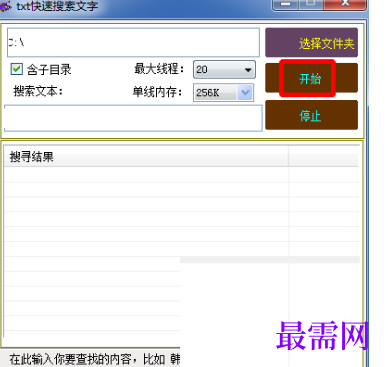Viewport: 388px width, 367px height.
Task: Click the 最大线程 label
Action: click(159, 69)
